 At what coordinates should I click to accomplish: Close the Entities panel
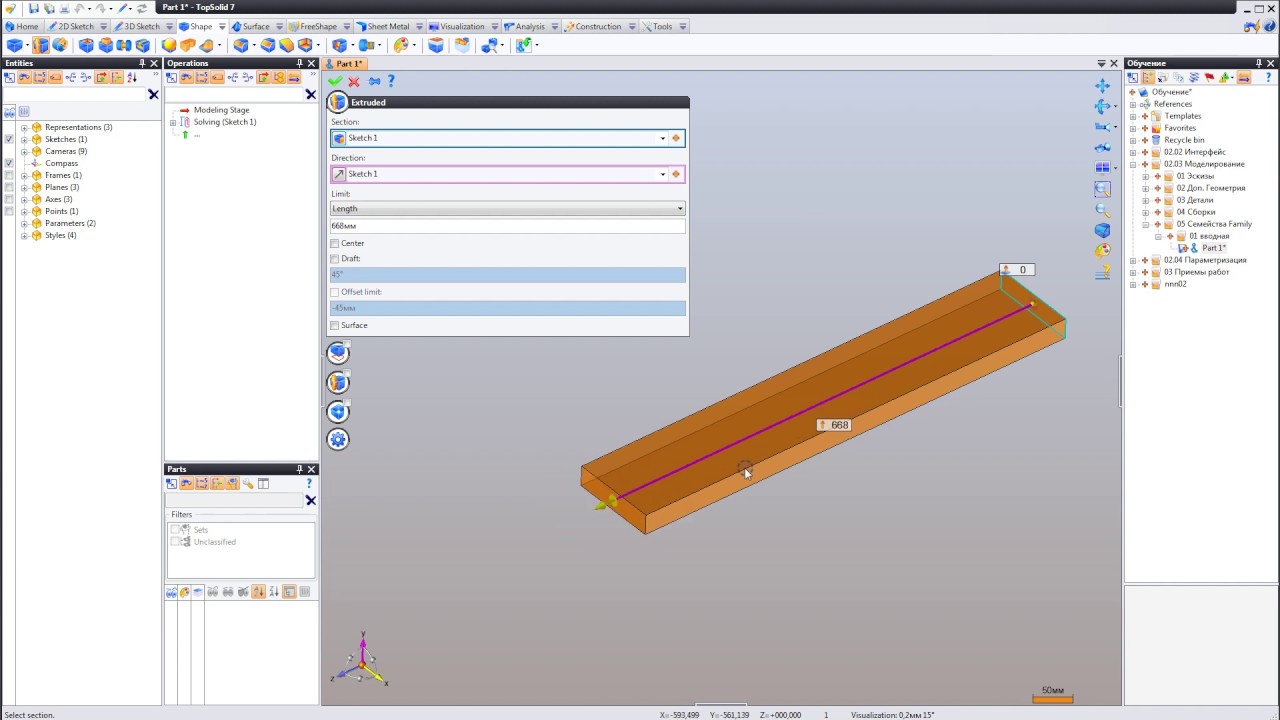(156, 63)
